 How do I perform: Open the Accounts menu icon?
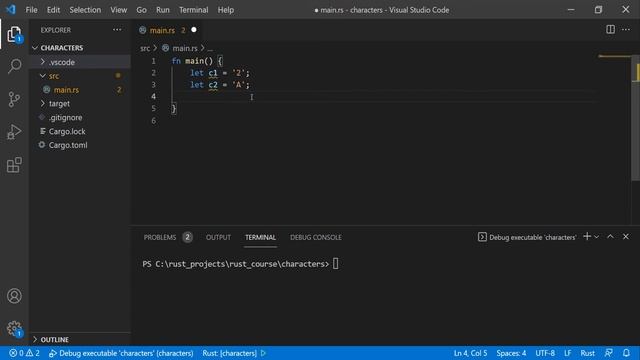coord(14,296)
